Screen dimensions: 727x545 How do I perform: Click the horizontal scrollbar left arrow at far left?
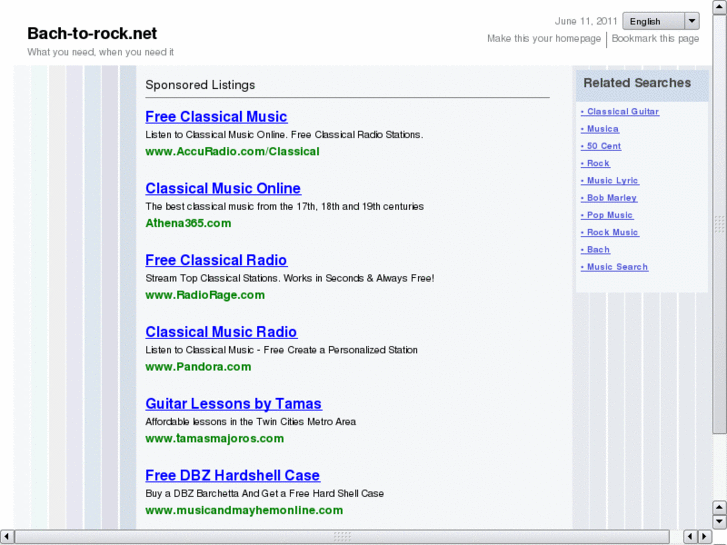[x=6, y=537]
